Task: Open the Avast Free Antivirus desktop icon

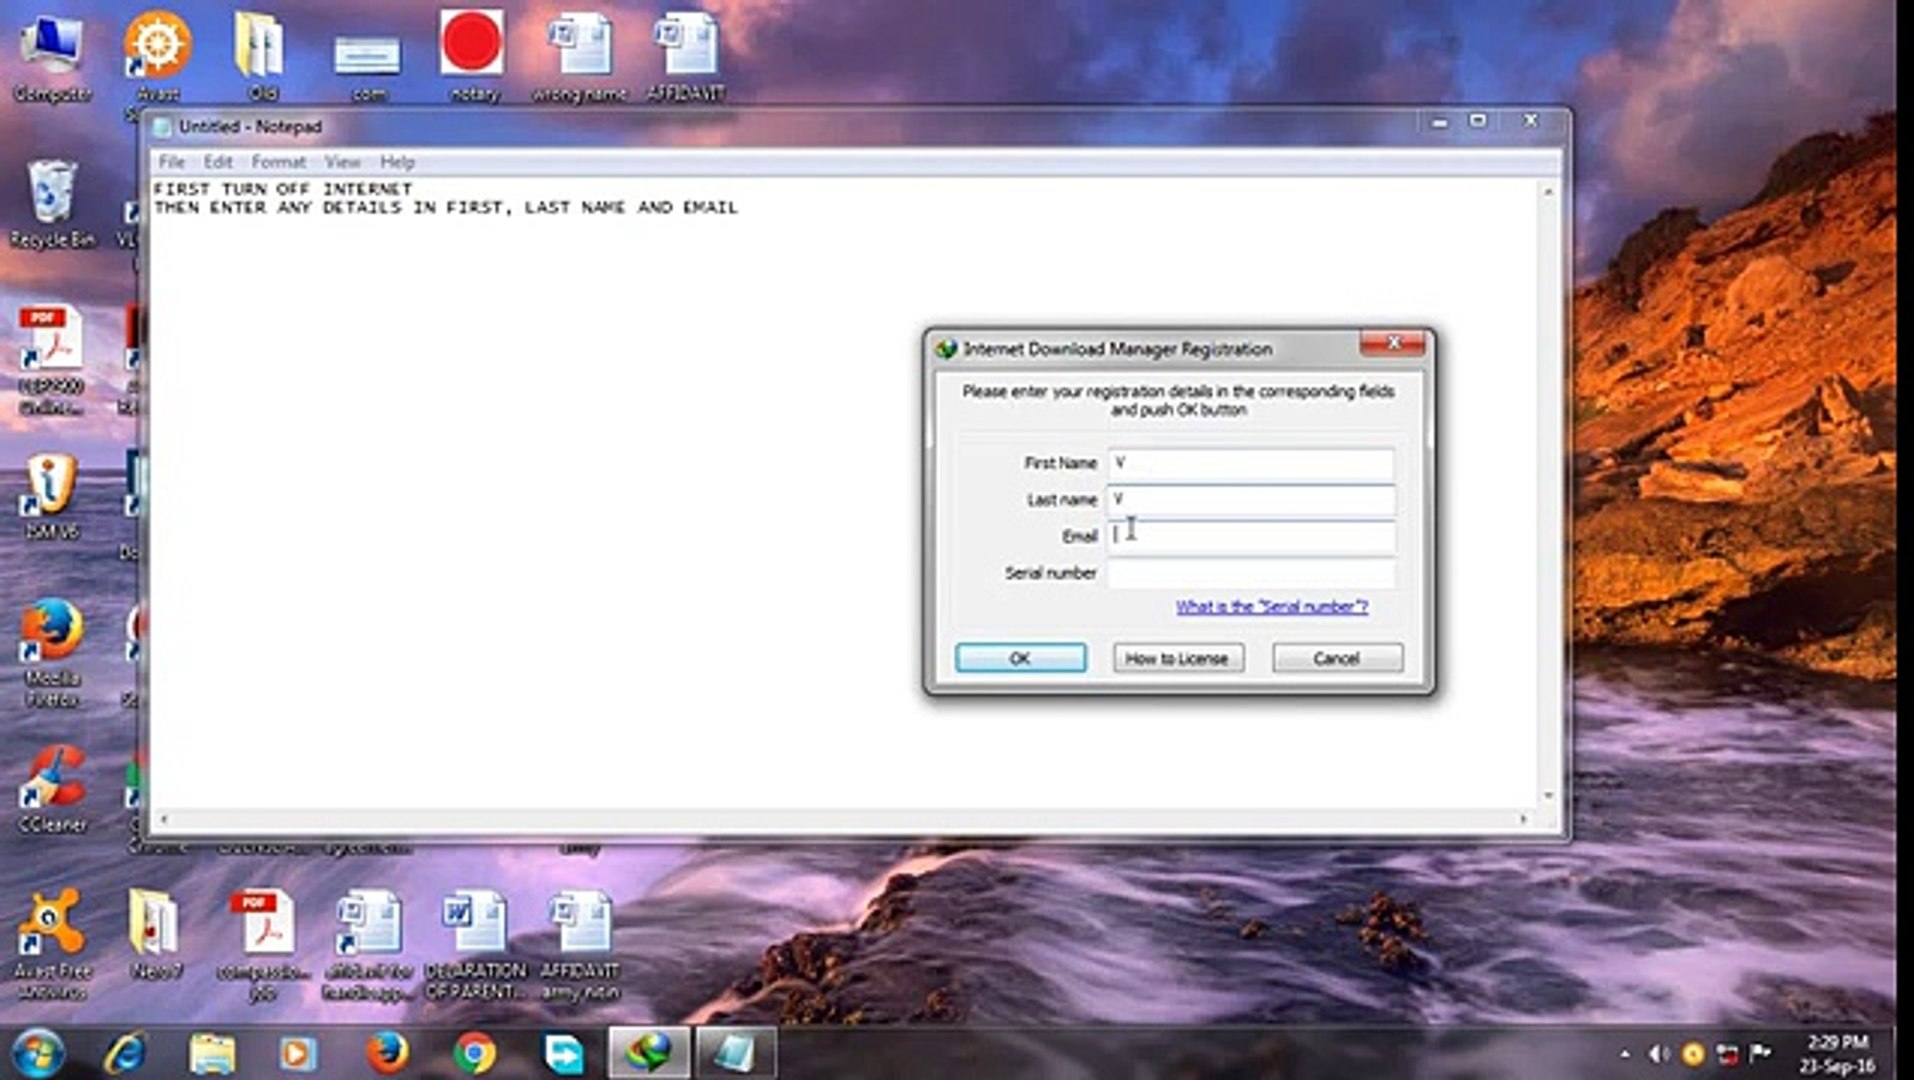Action: pyautogui.click(x=52, y=944)
